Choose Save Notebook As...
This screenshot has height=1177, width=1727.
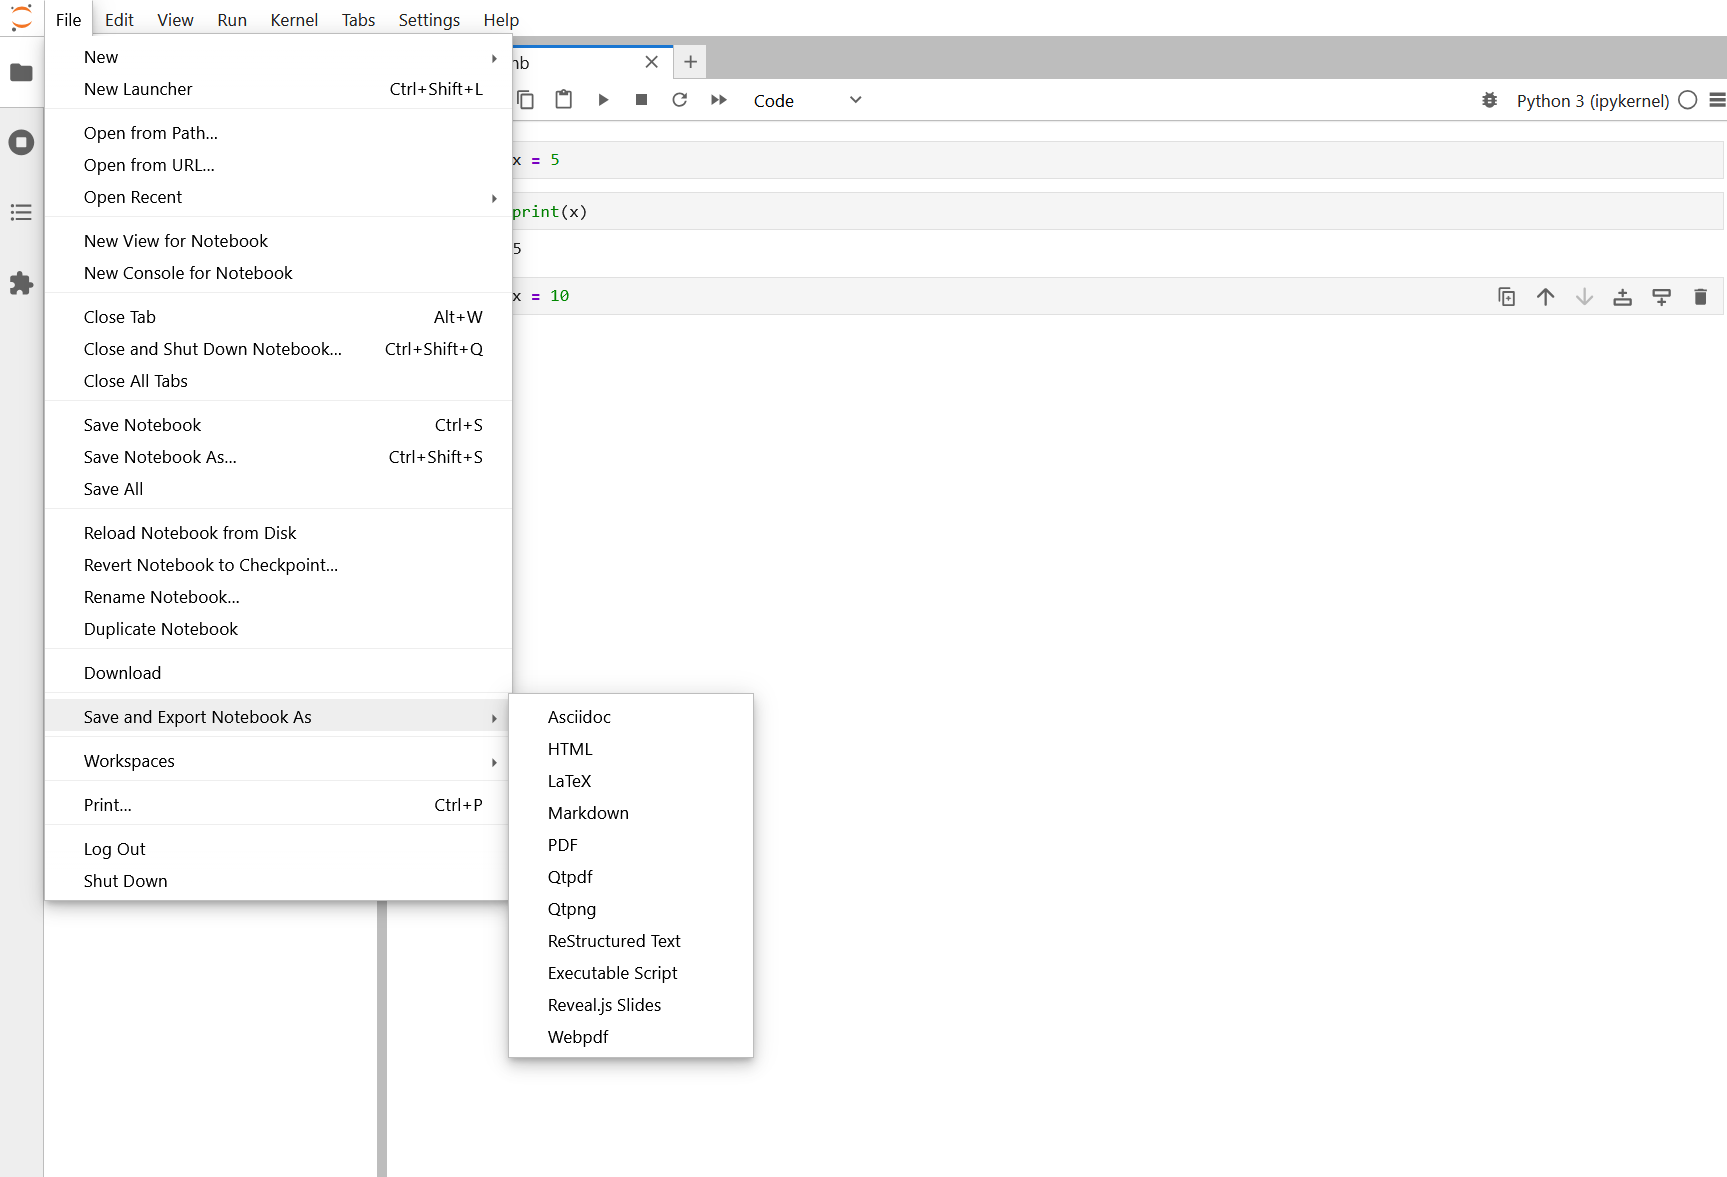(x=278, y=457)
